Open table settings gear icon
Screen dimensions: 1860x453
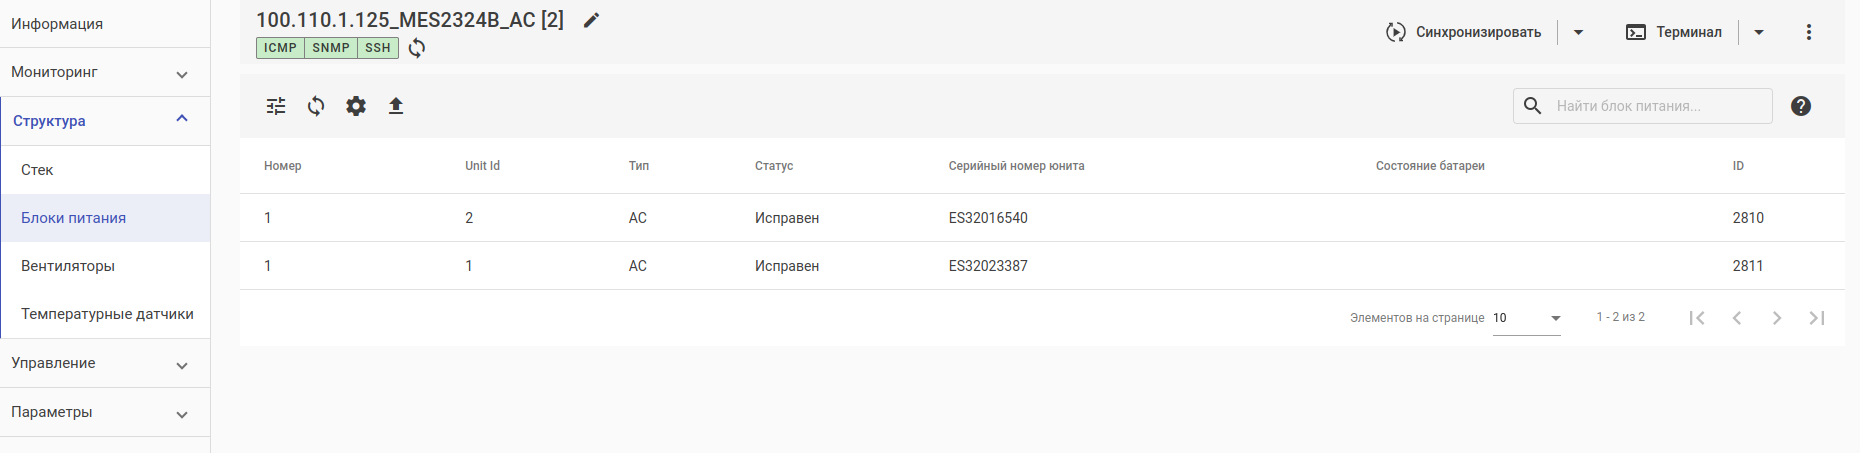(x=356, y=106)
